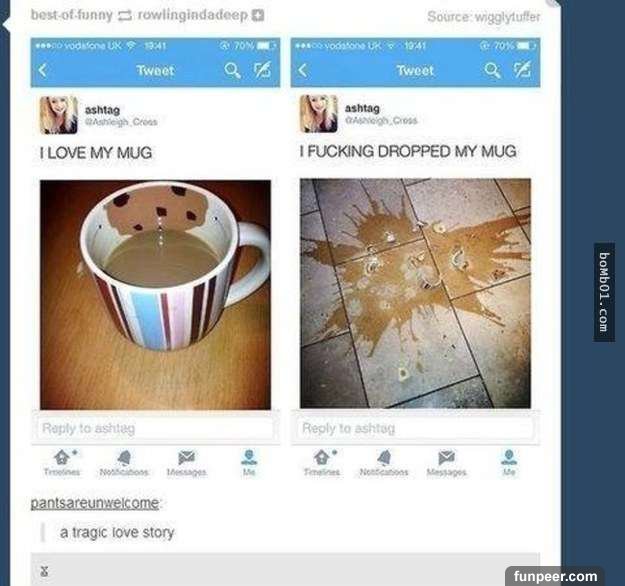The height and width of the screenshot is (586, 625).
Task: Tap search icon in left Tweet header
Action: [x=232, y=70]
